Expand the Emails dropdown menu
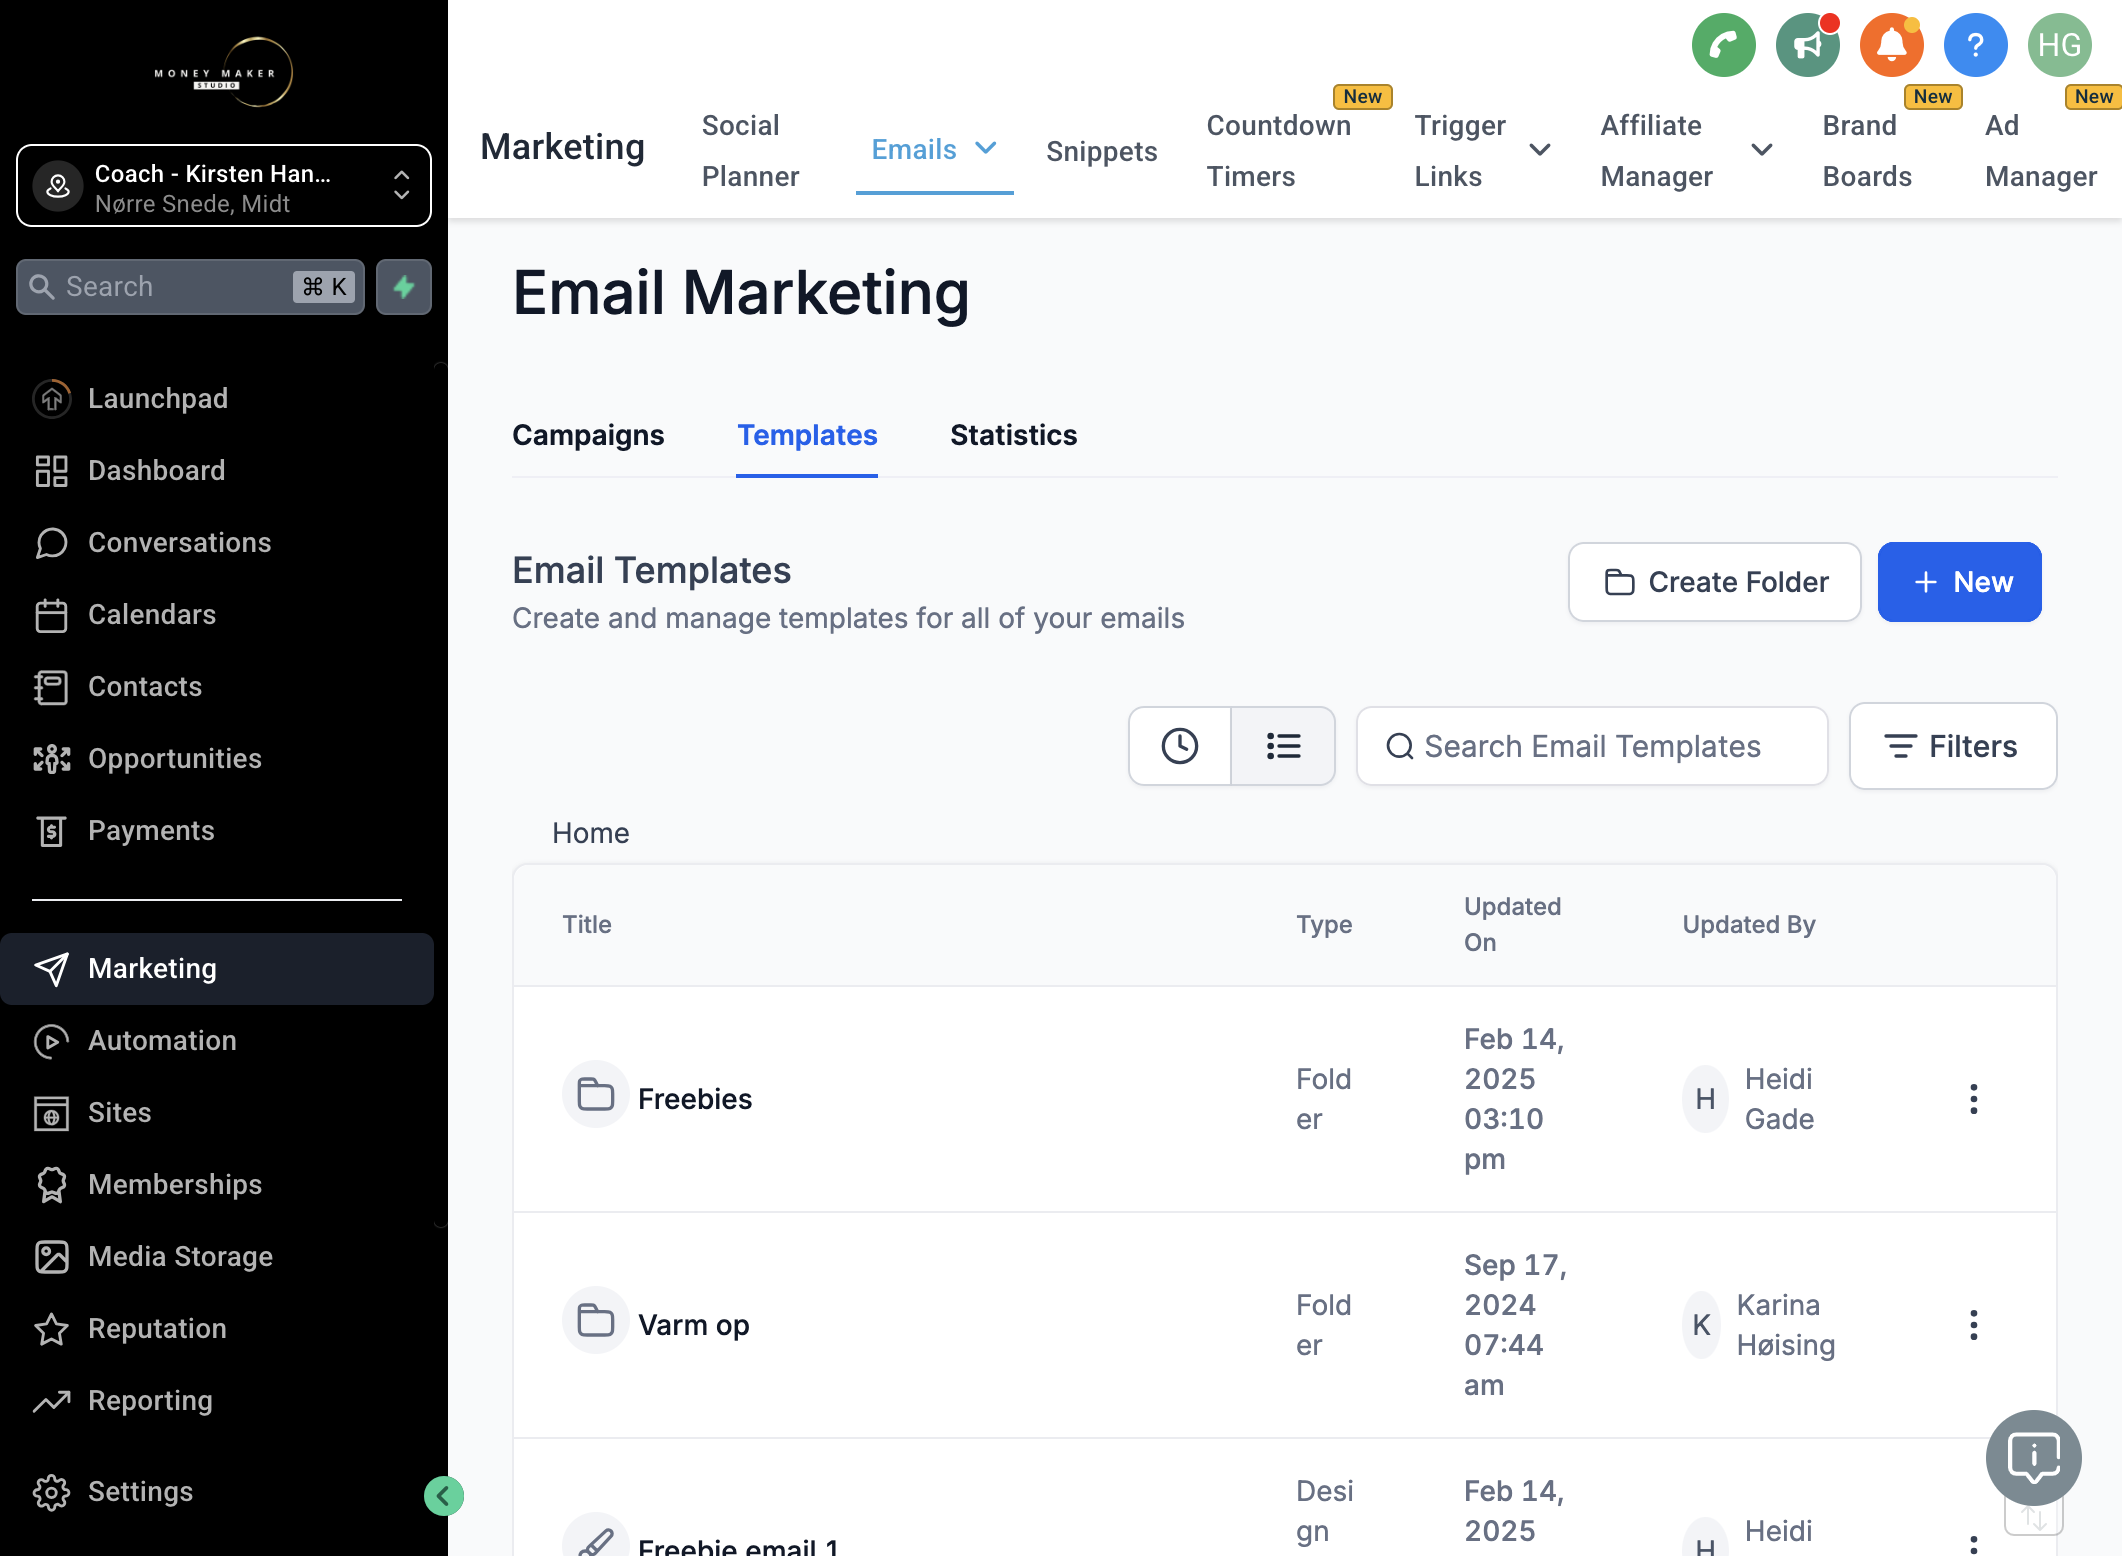 click(934, 149)
